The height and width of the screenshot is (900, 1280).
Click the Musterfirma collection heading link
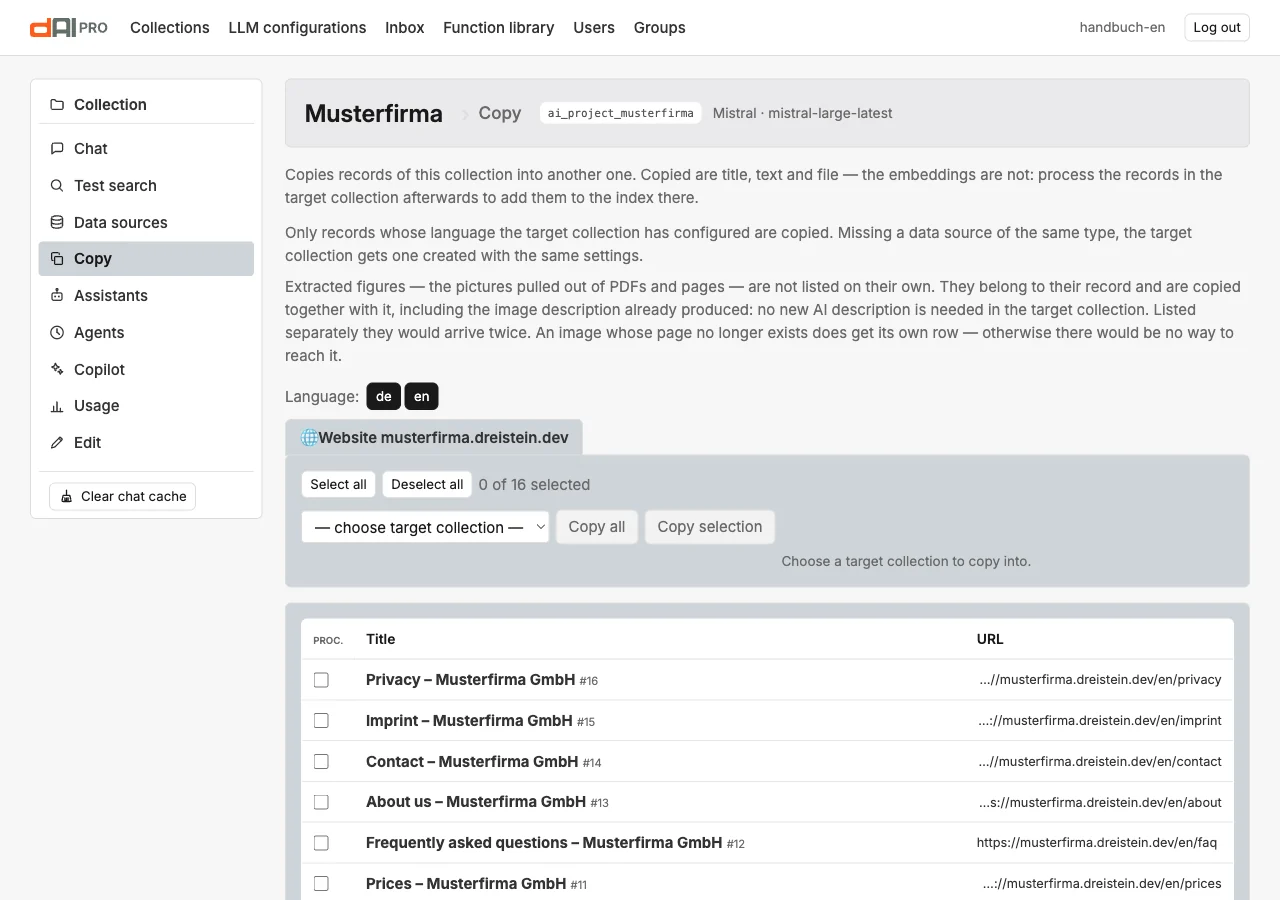pos(374,114)
